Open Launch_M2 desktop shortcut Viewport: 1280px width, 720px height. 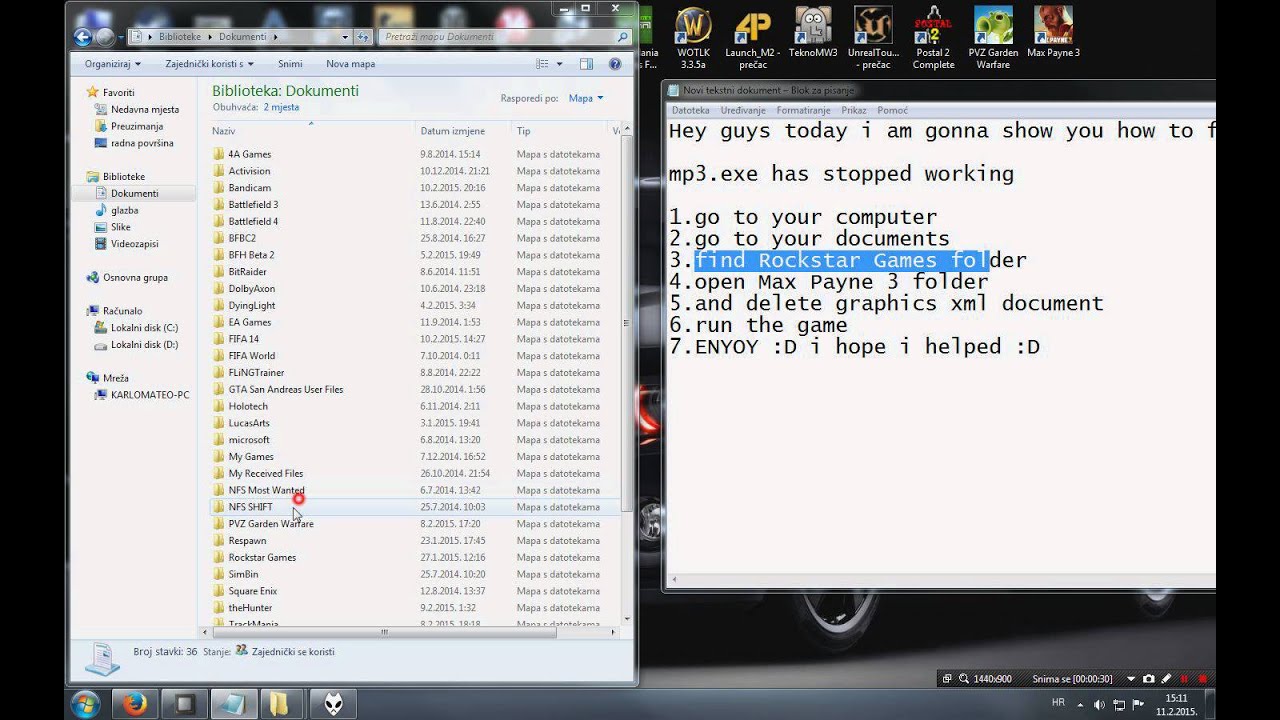tap(753, 37)
